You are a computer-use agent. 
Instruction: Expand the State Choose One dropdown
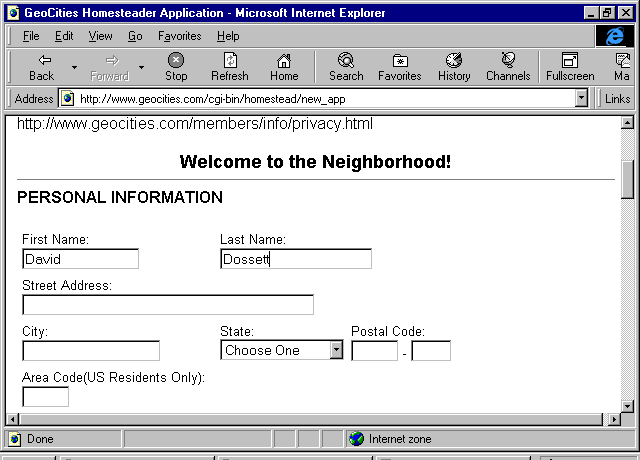point(336,350)
